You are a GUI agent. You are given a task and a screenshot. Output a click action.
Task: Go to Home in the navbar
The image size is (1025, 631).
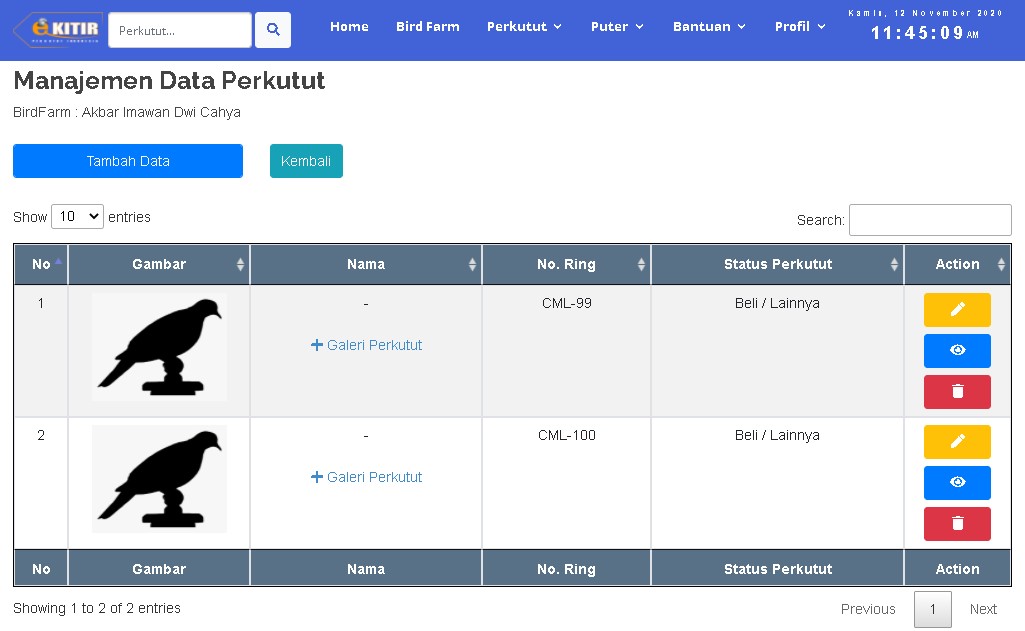[349, 27]
